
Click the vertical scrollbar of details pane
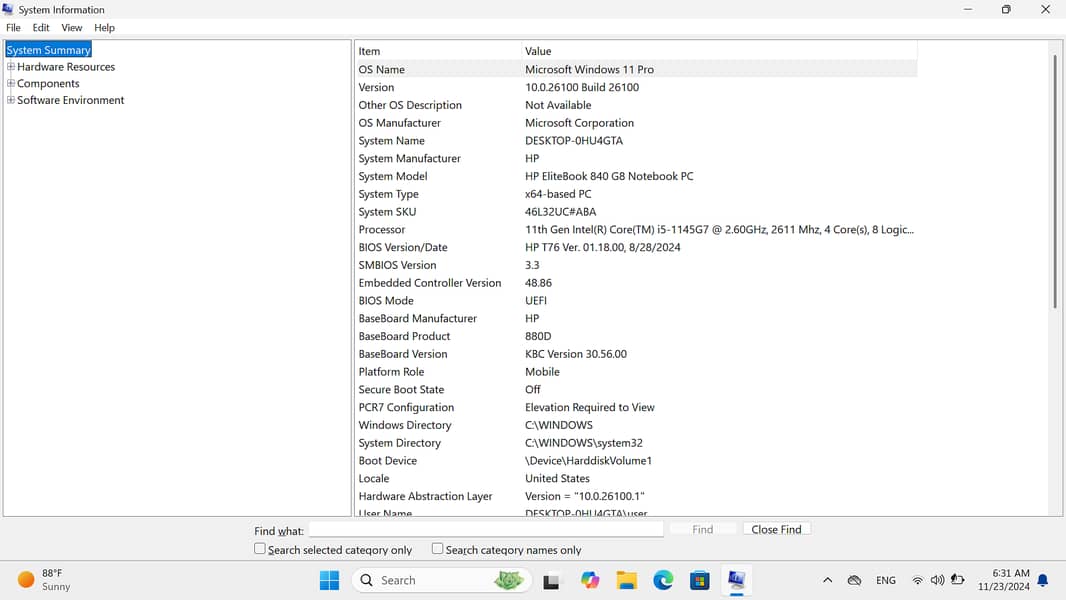pos(1055,180)
